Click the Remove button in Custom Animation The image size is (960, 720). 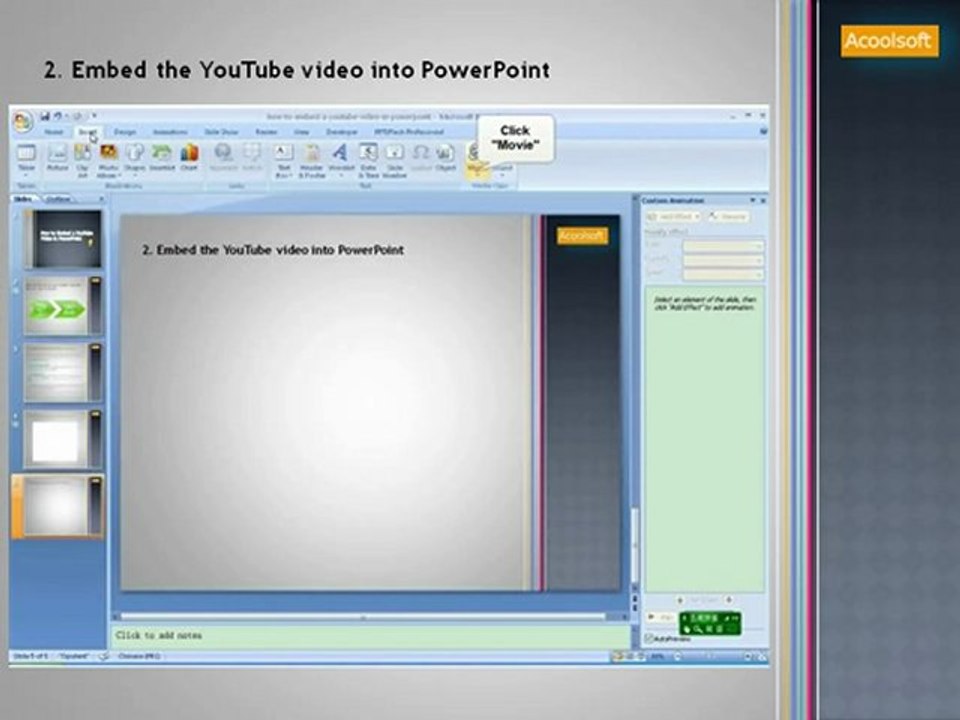(x=728, y=216)
